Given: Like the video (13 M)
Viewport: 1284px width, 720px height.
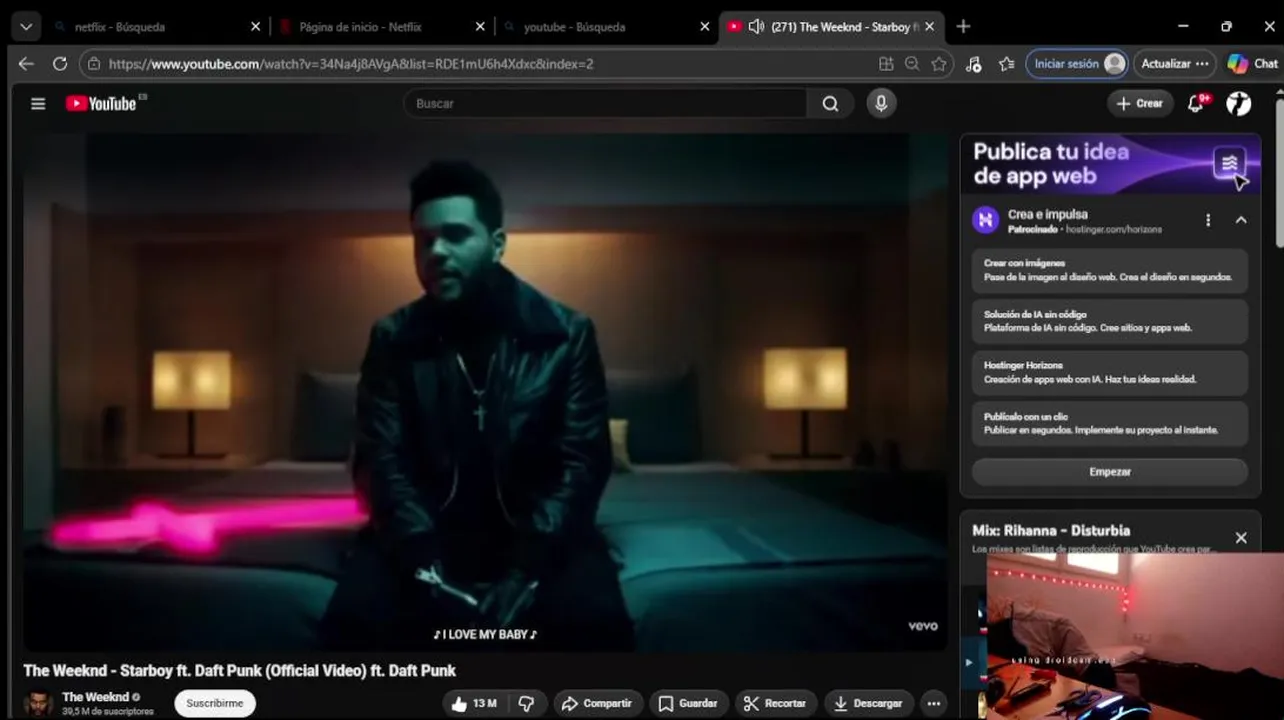Looking at the screenshot, I should [x=474, y=703].
